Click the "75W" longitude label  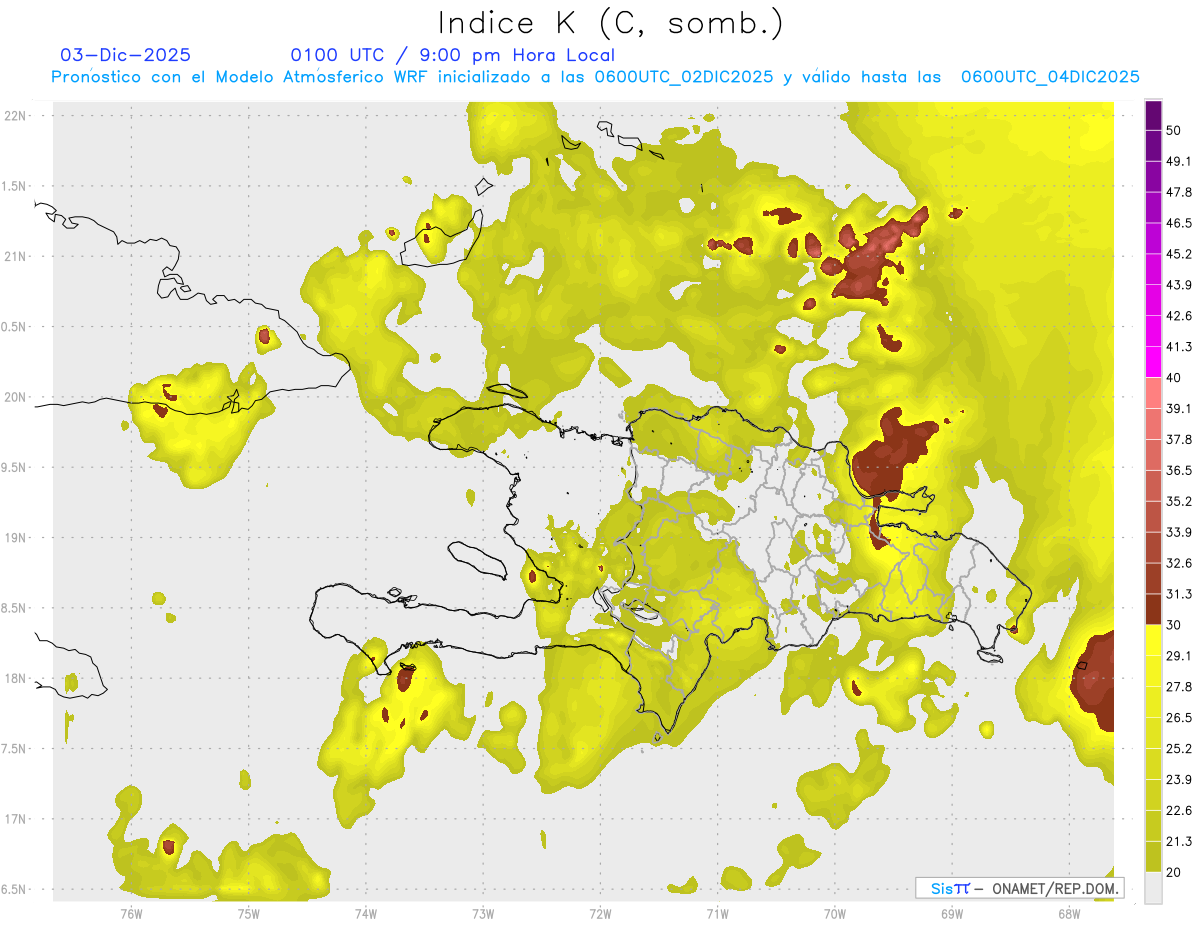[x=249, y=914]
